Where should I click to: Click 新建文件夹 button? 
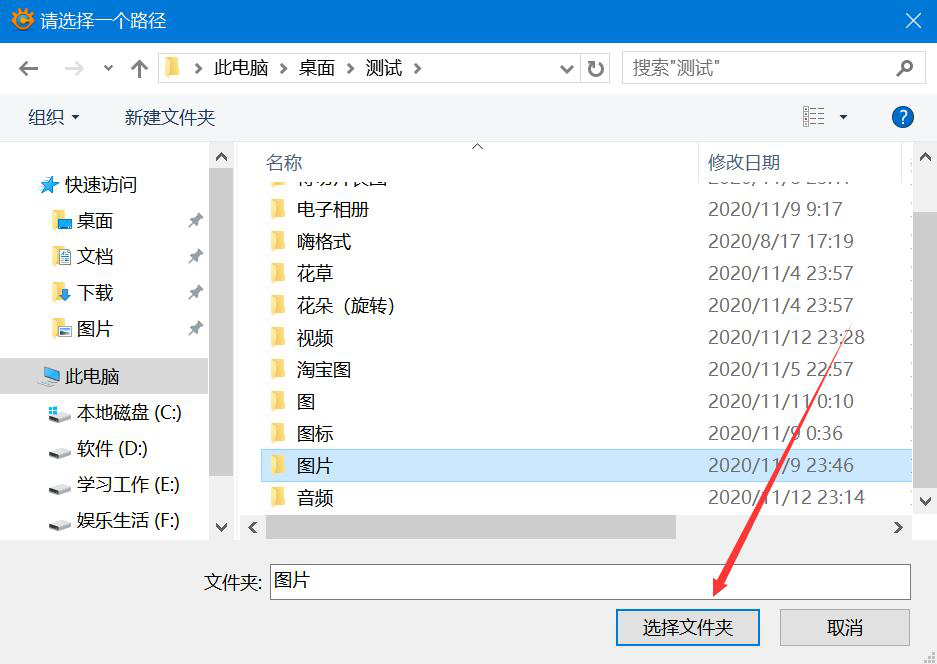[170, 117]
